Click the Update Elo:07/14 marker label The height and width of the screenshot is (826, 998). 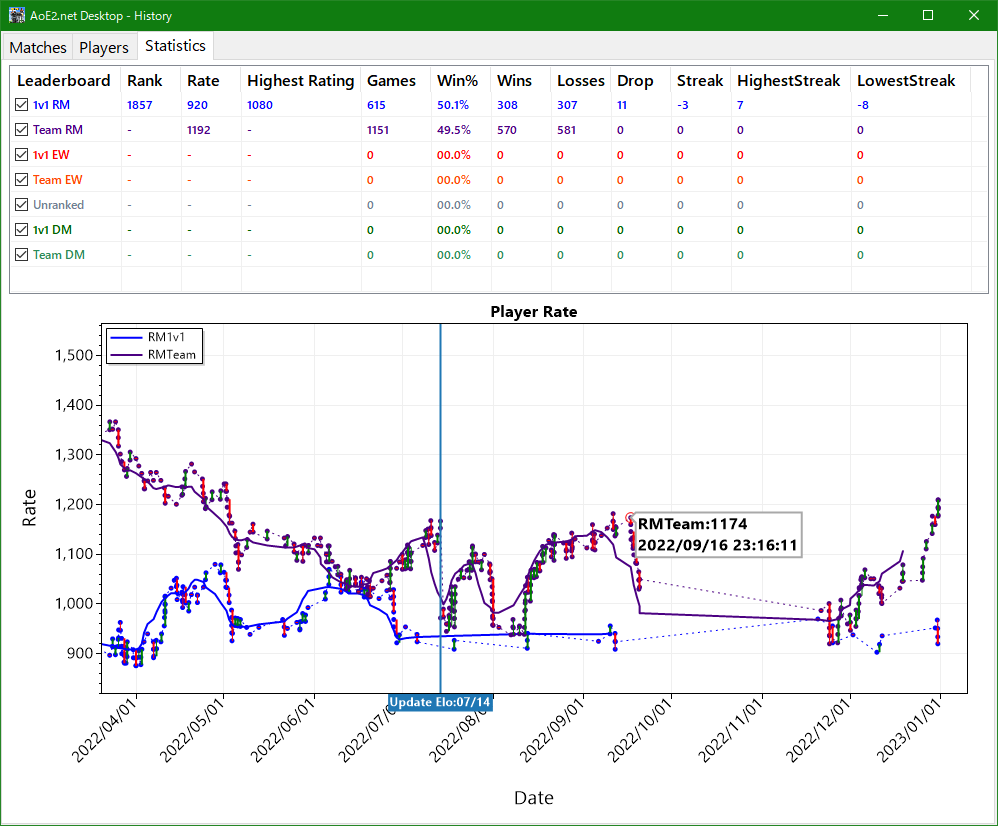pyautogui.click(x=440, y=702)
